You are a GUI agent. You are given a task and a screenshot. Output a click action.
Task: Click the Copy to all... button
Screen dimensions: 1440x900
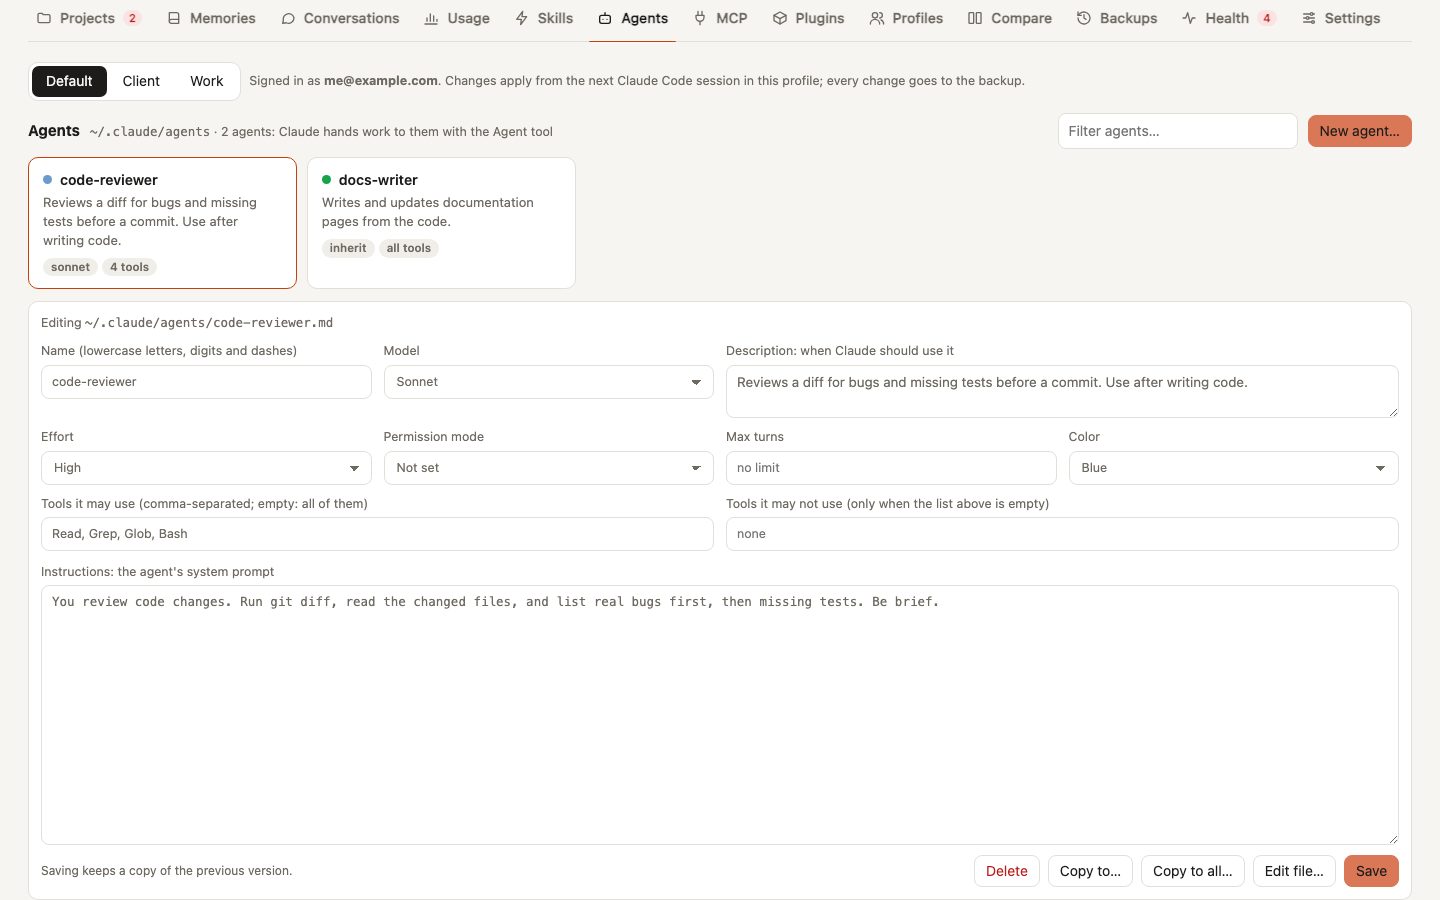coord(1192,871)
